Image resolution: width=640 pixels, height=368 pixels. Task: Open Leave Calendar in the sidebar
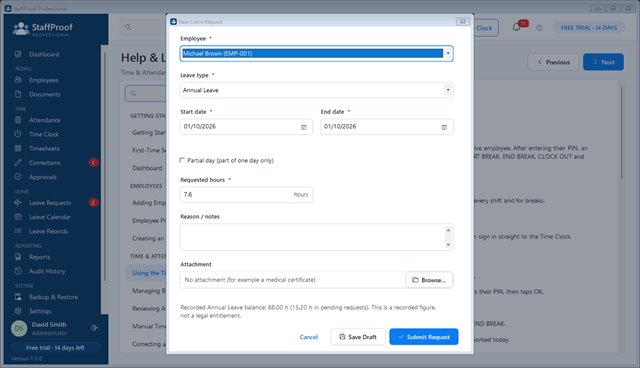click(x=49, y=217)
